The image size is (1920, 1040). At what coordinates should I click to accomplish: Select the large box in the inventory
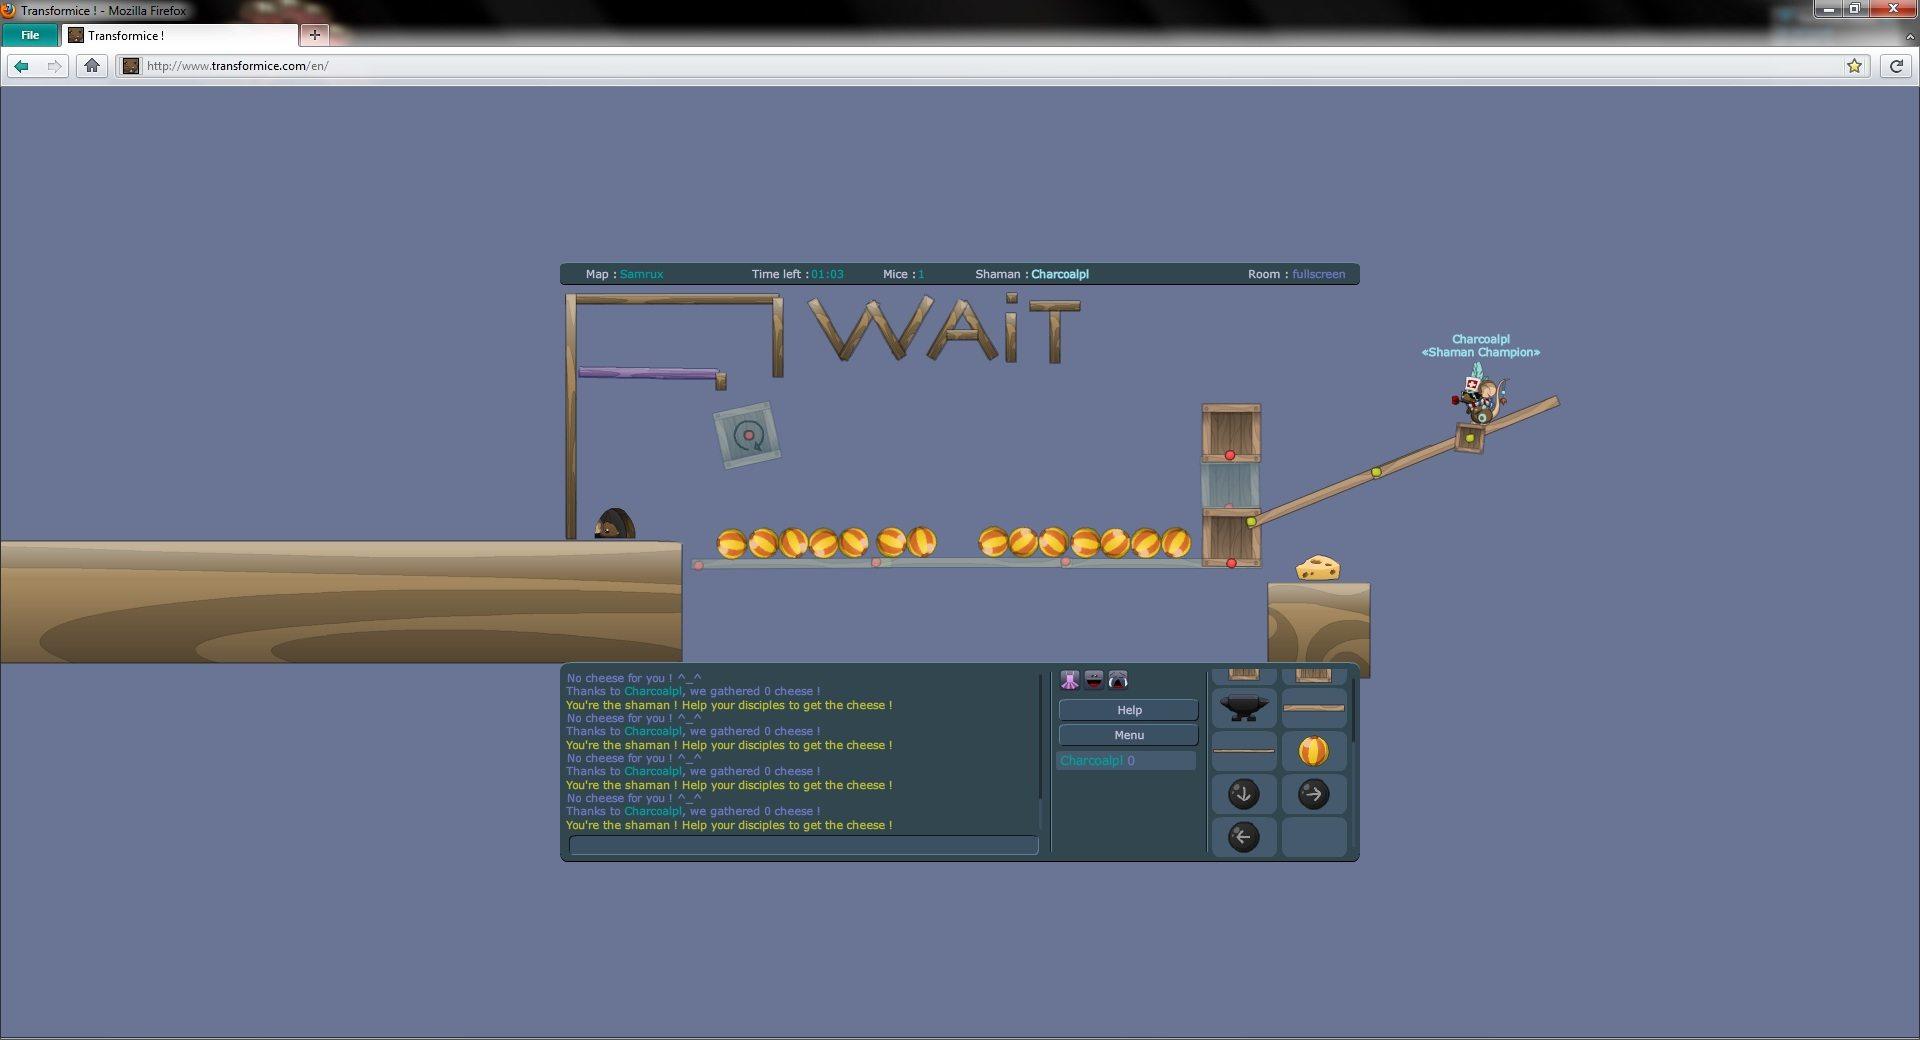[x=1313, y=674]
